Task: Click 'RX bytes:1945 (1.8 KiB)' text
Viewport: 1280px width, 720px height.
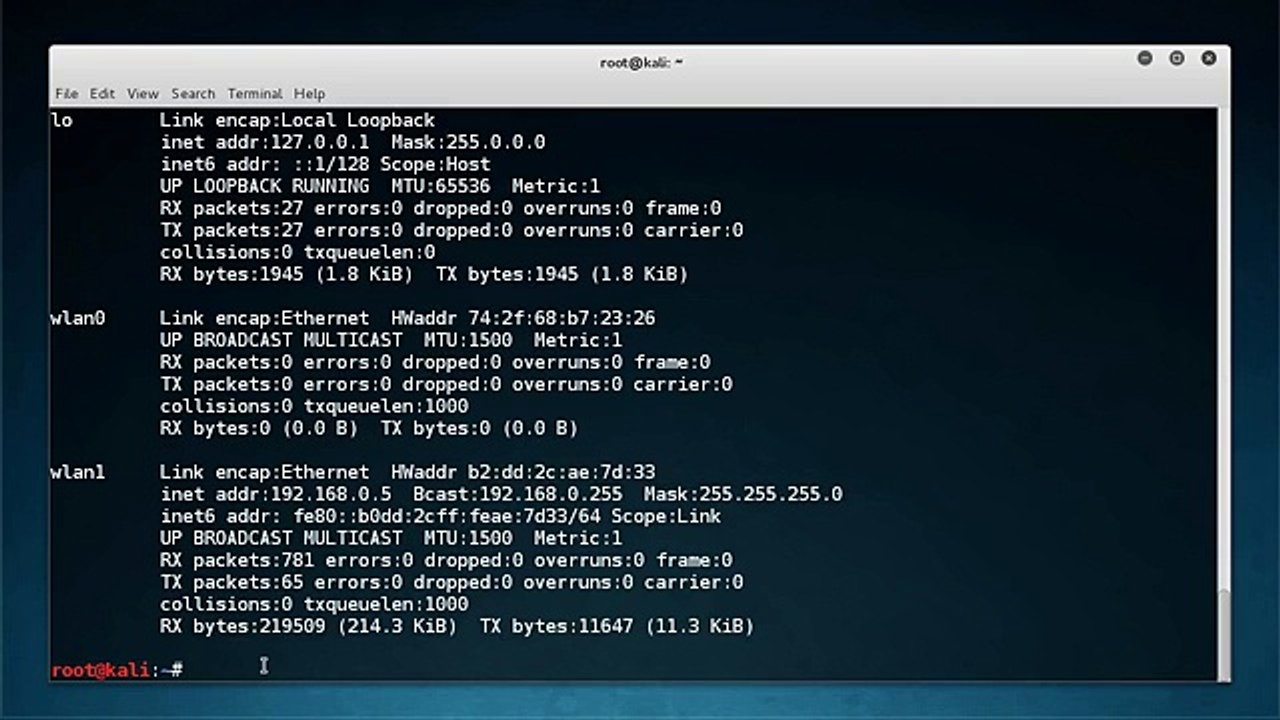Action: coord(286,274)
